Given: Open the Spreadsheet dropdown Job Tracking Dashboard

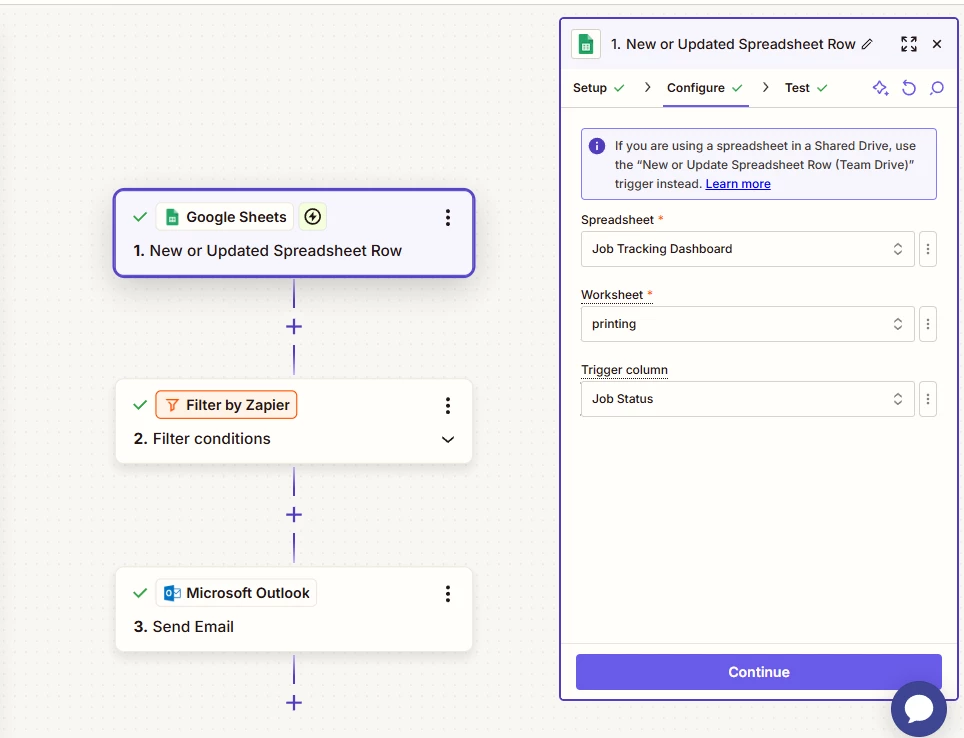Looking at the screenshot, I should click(x=748, y=249).
